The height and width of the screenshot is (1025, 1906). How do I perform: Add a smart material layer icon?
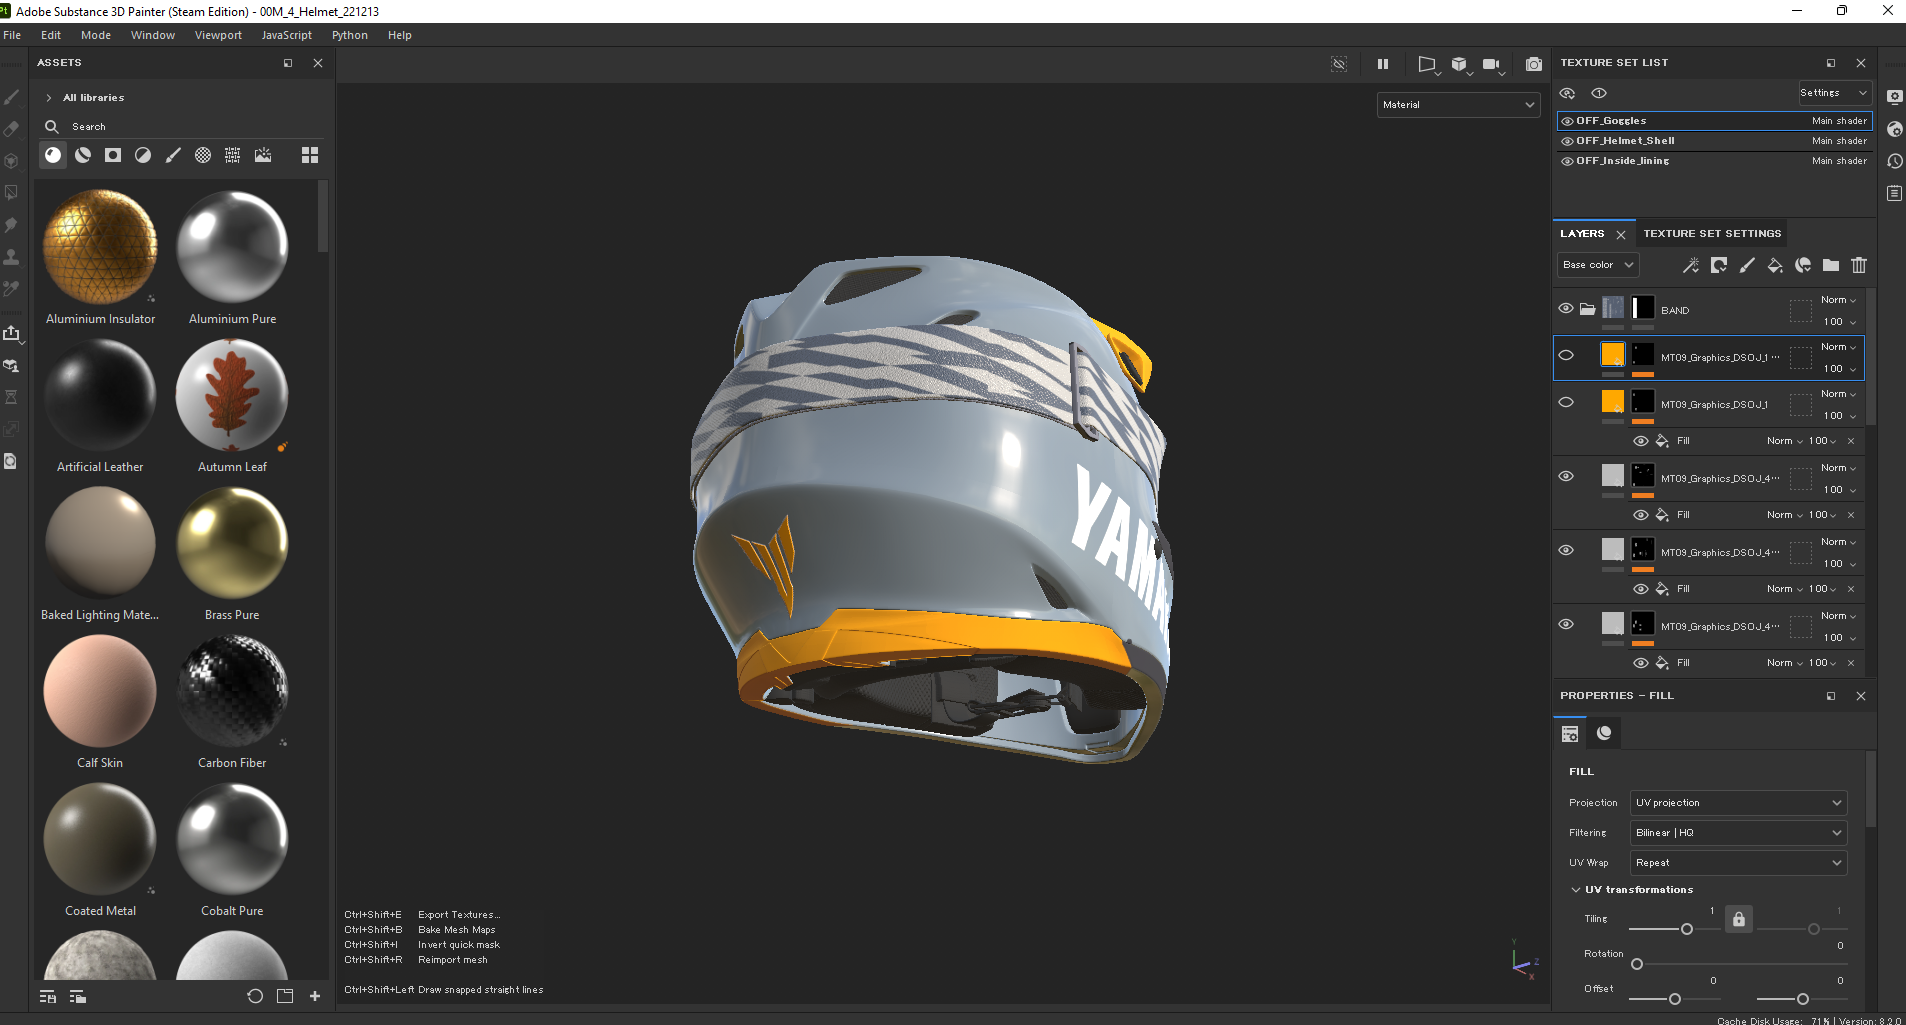coord(1803,265)
